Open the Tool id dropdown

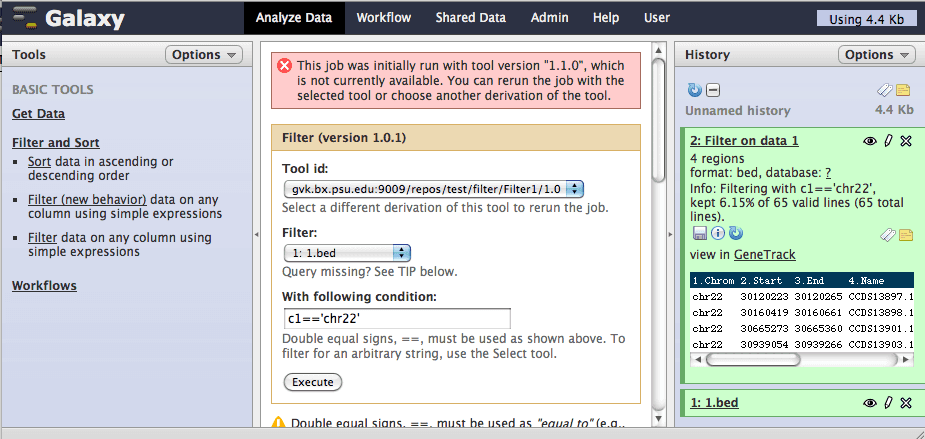(433, 188)
